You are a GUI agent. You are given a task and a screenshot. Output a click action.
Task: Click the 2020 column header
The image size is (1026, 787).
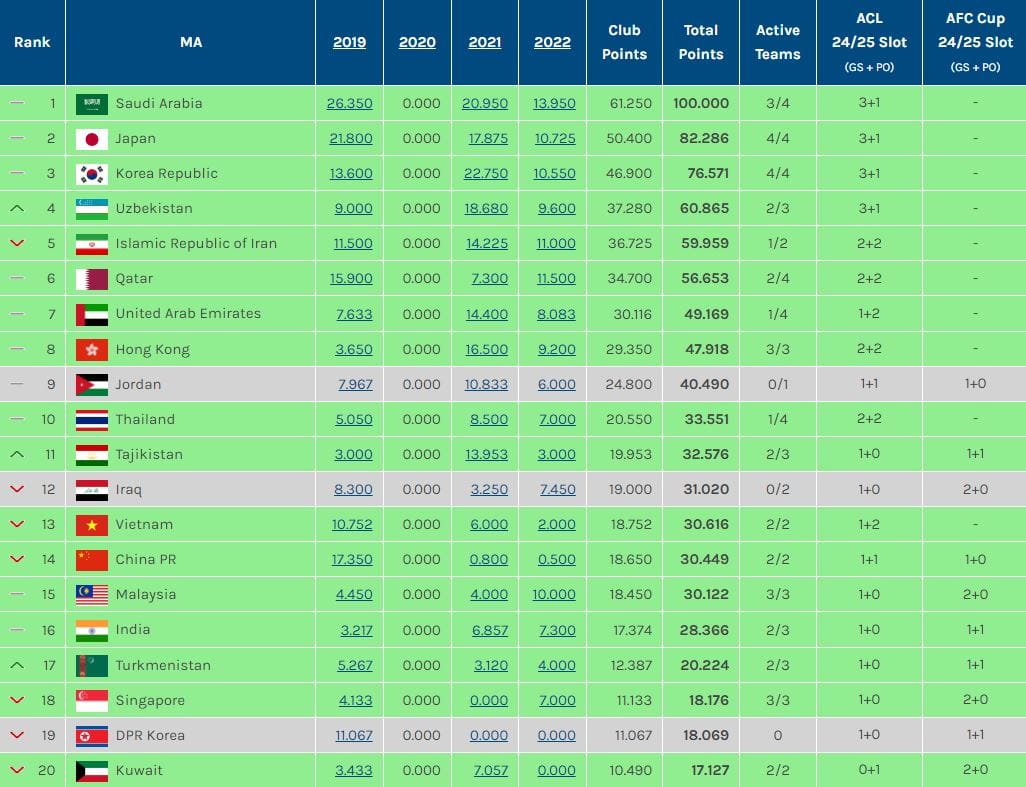[x=417, y=42]
